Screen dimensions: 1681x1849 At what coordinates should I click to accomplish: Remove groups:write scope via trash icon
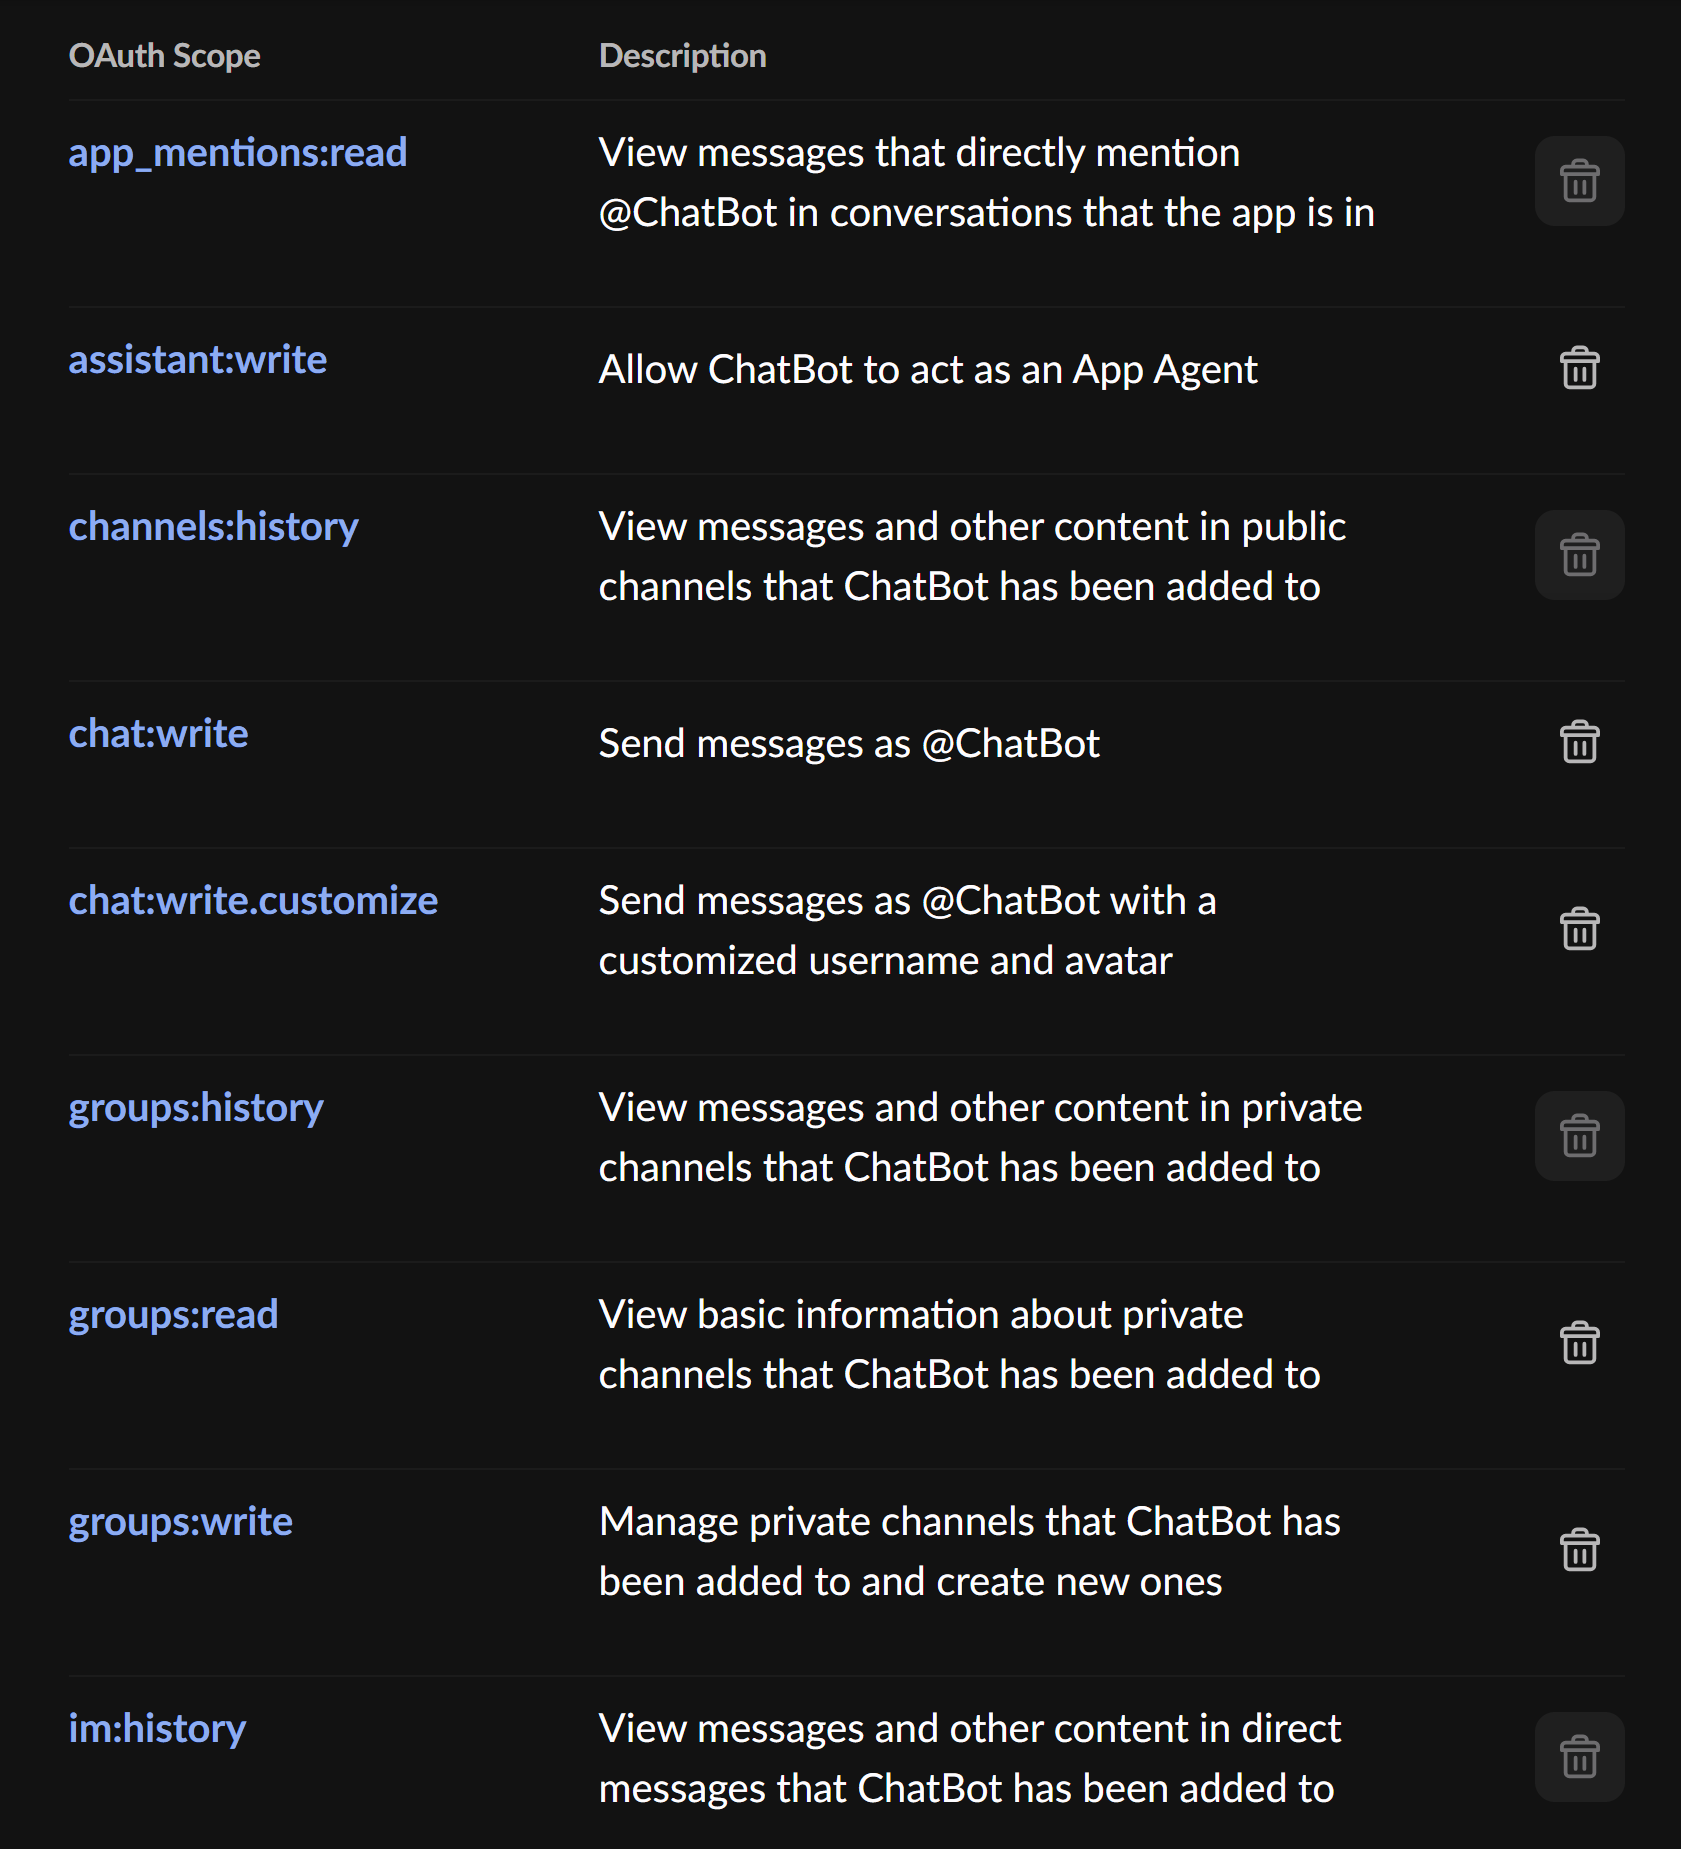tap(1579, 1550)
